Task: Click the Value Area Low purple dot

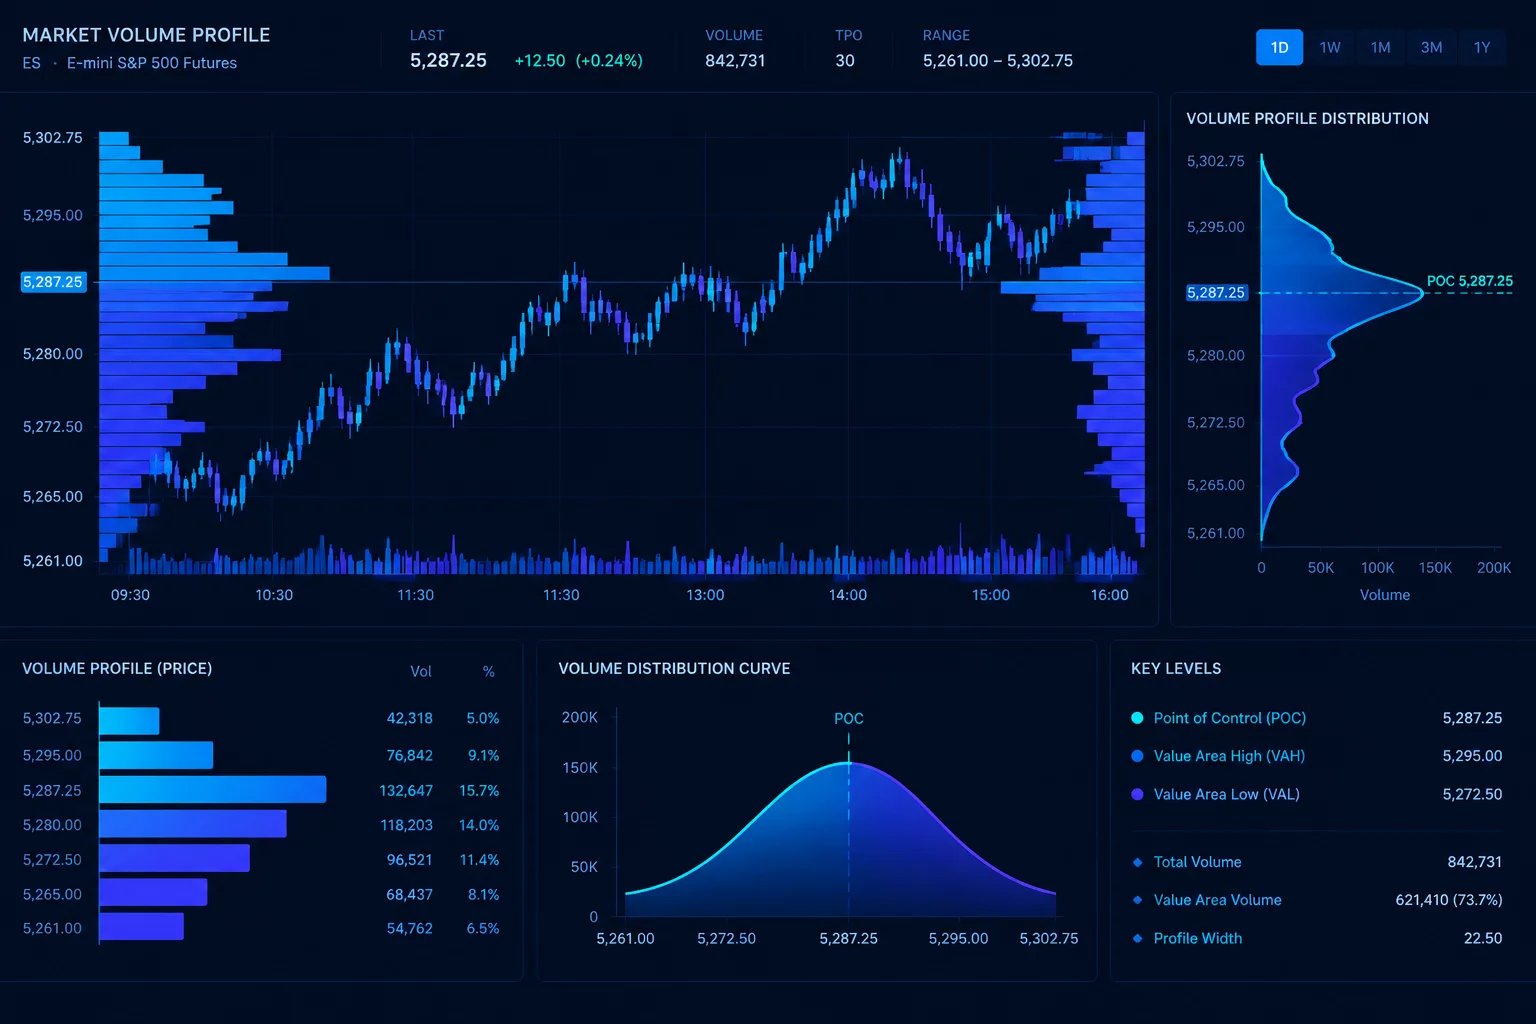Action: [x=1137, y=794]
